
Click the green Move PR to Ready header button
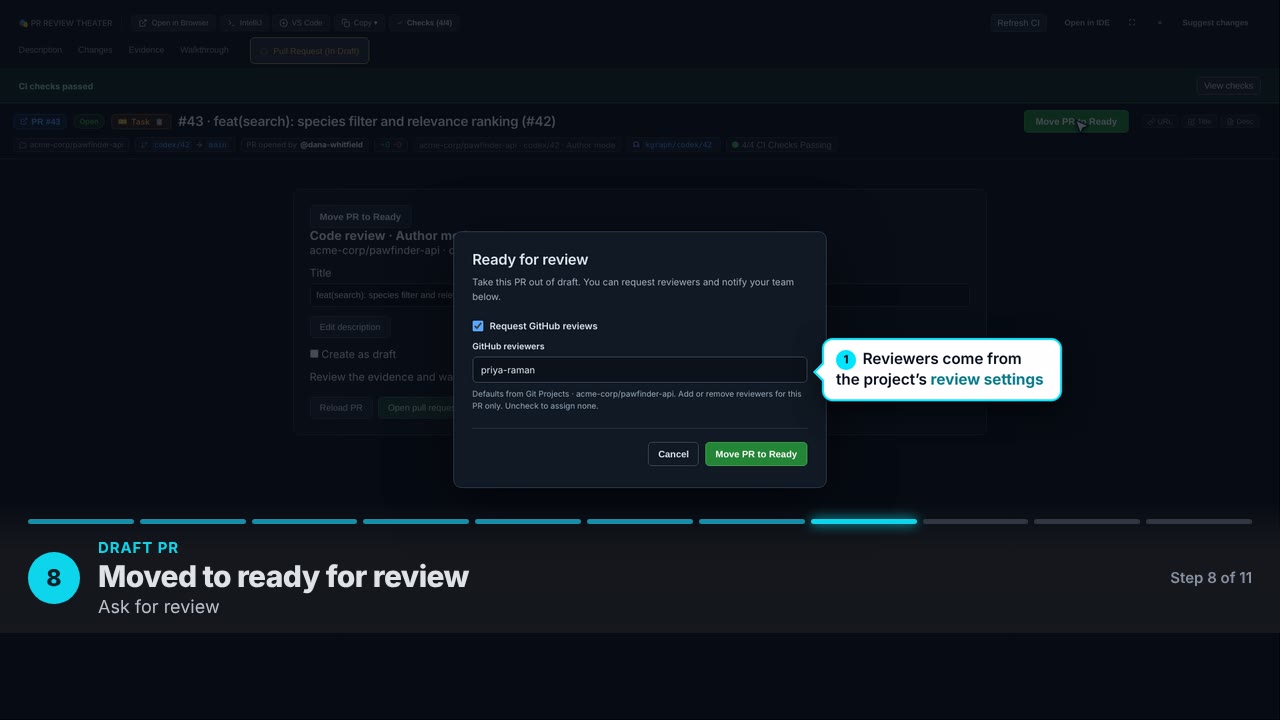point(1076,121)
